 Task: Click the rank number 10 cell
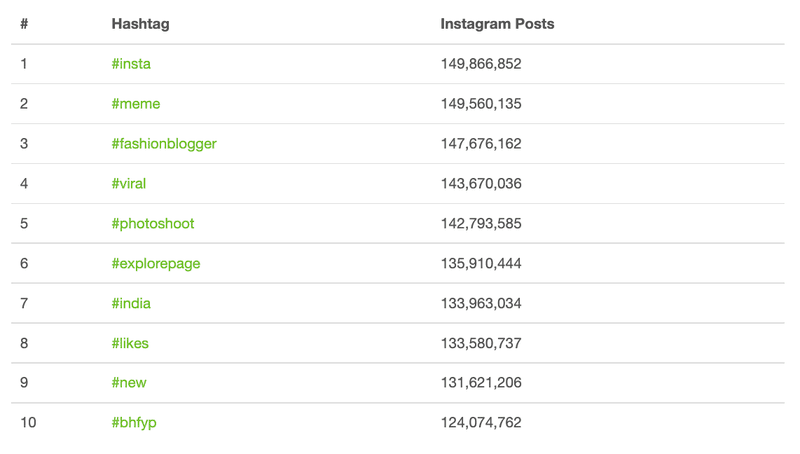tap(28, 423)
